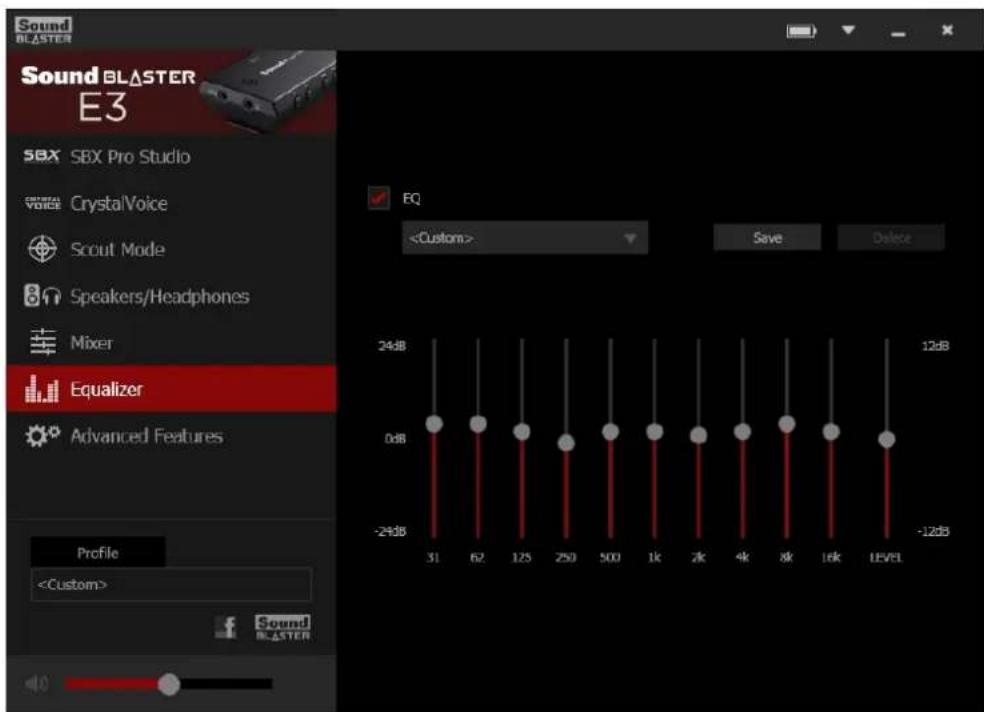984x712 pixels.
Task: Select the Equalizer menu item
Action: [172, 389]
